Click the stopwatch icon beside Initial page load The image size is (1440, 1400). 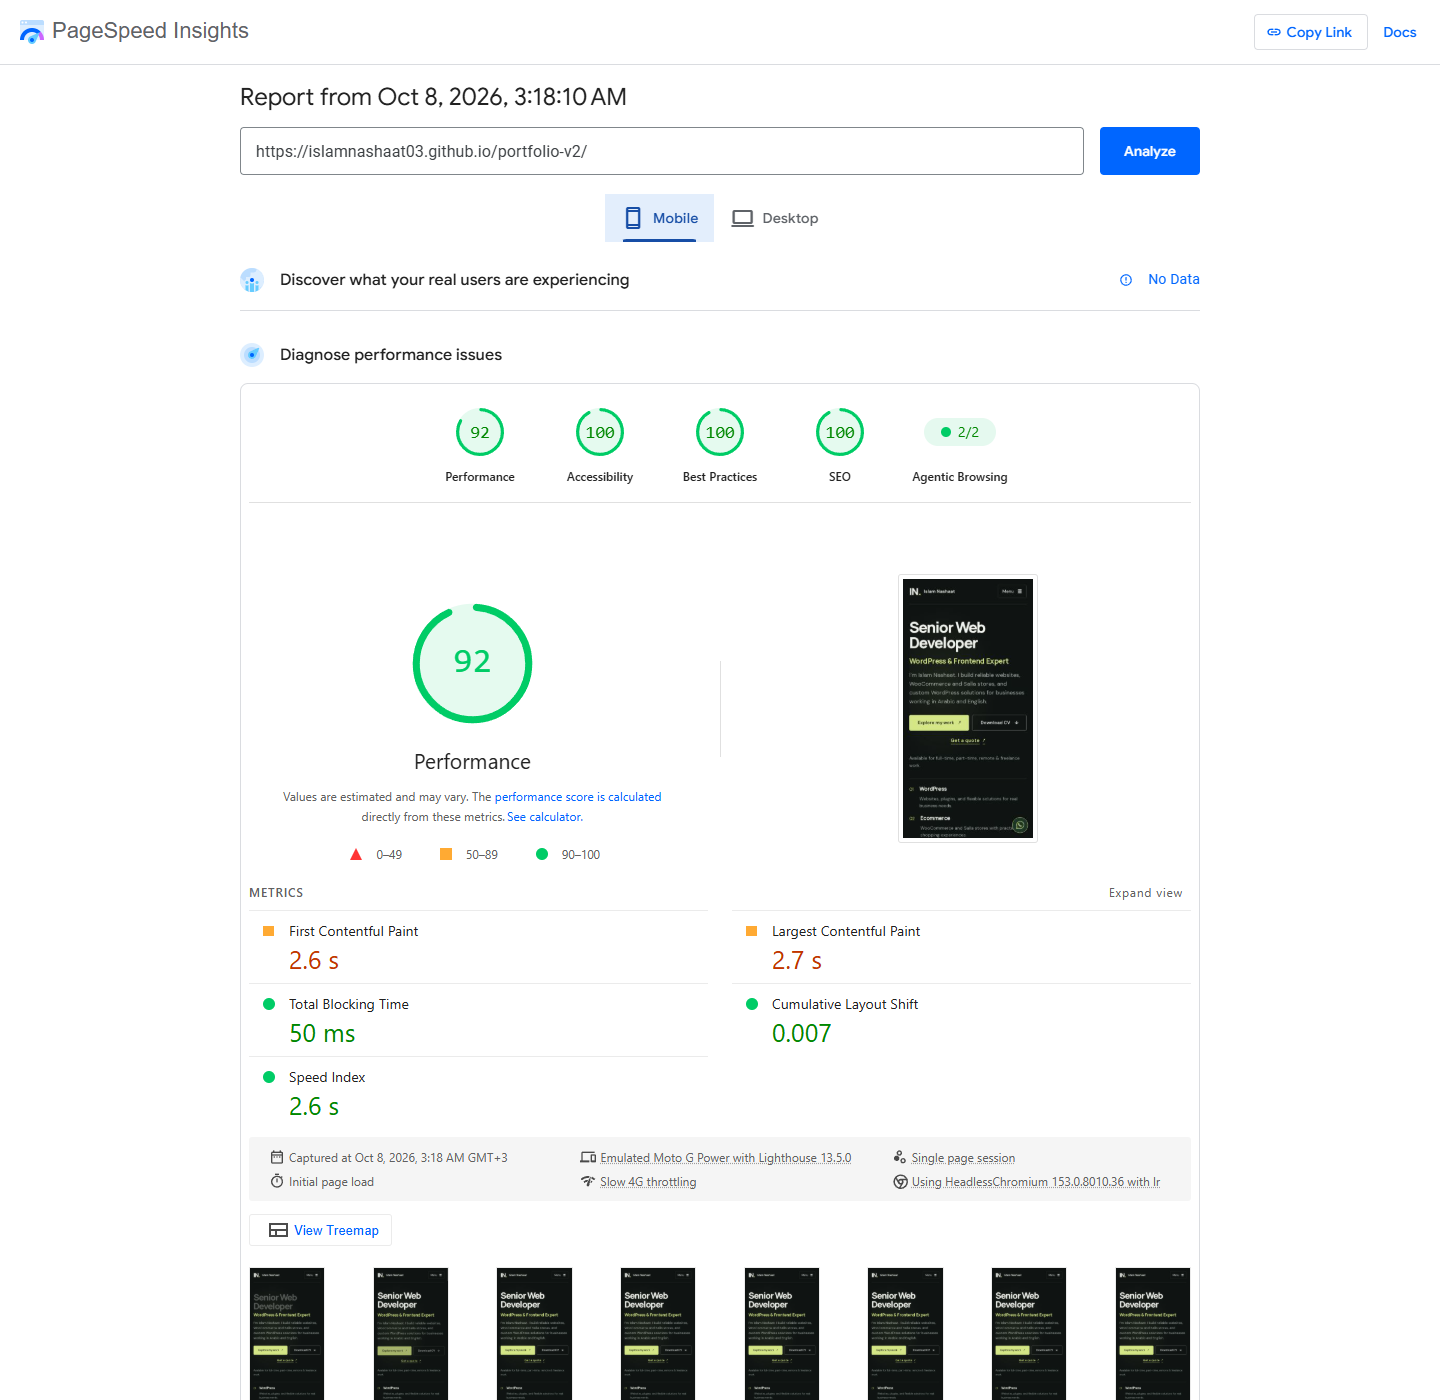(277, 1181)
